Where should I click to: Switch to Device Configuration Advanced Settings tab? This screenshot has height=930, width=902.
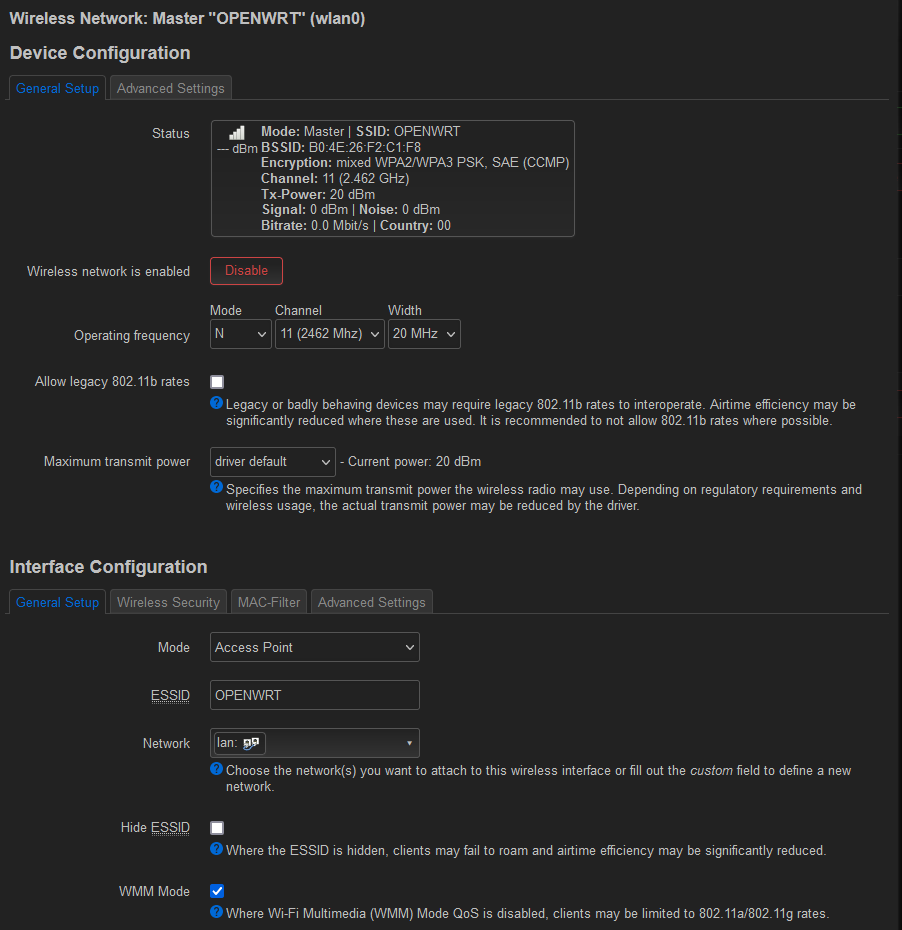pos(171,88)
